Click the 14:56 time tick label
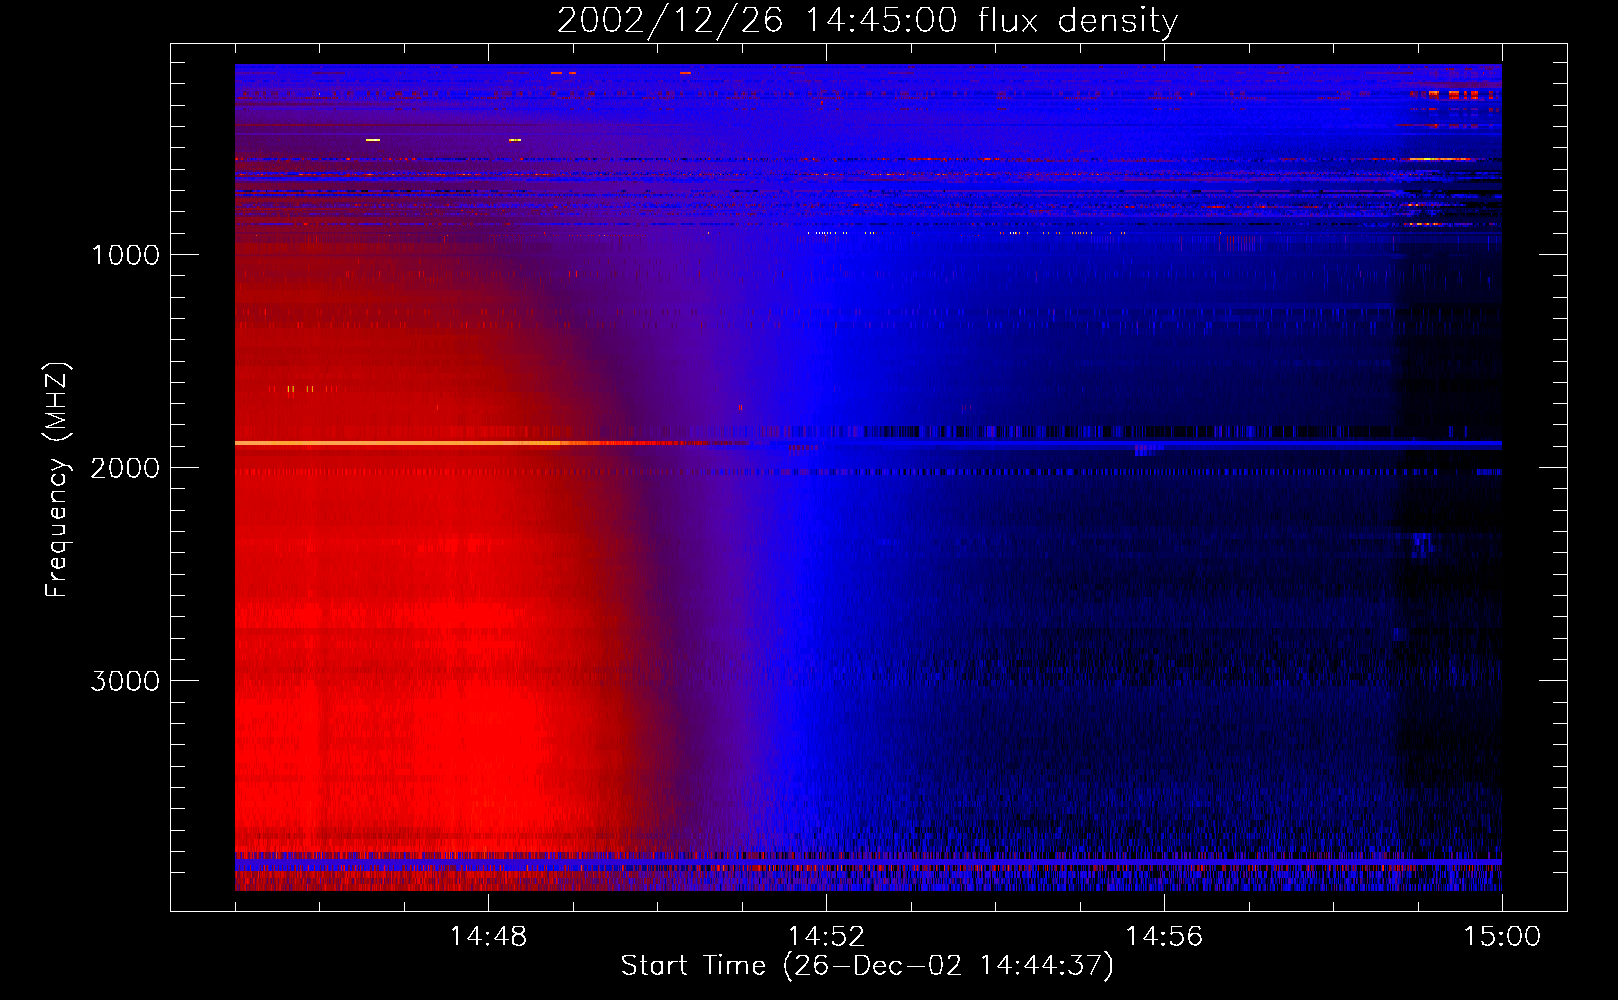 point(1164,937)
